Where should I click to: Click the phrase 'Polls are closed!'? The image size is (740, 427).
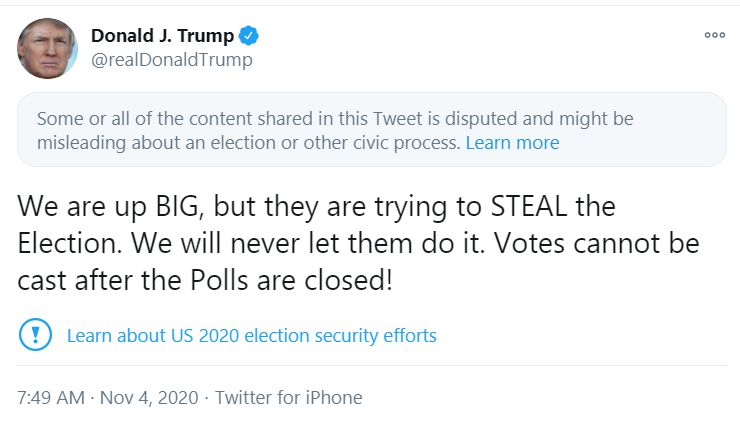[x=291, y=280]
